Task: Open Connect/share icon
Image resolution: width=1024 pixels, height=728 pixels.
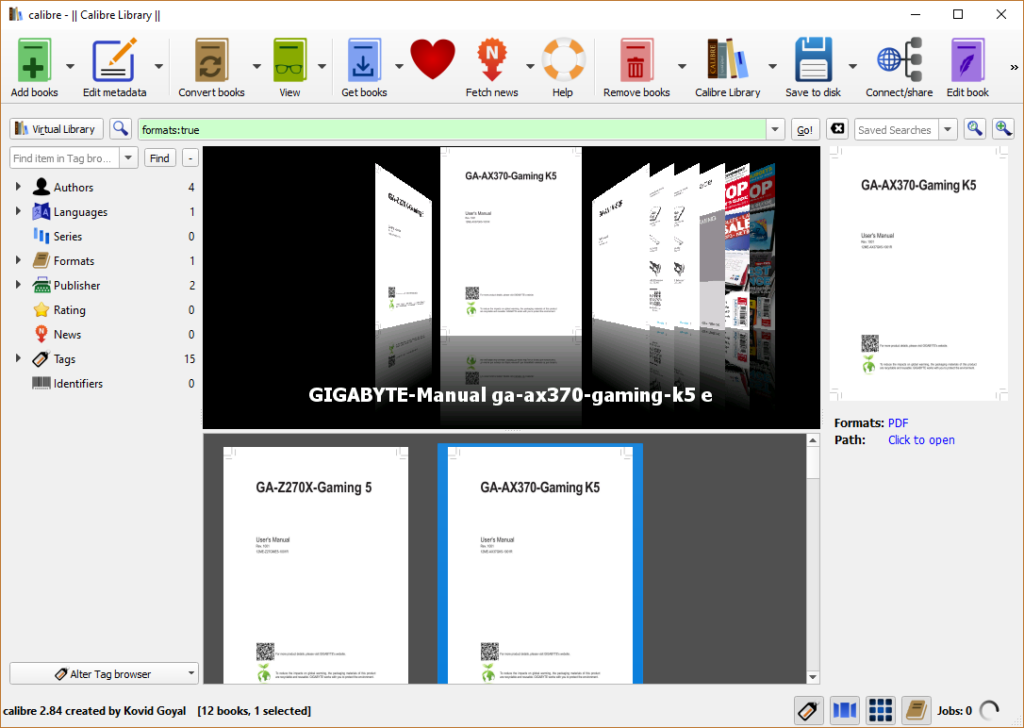Action: click(899, 60)
